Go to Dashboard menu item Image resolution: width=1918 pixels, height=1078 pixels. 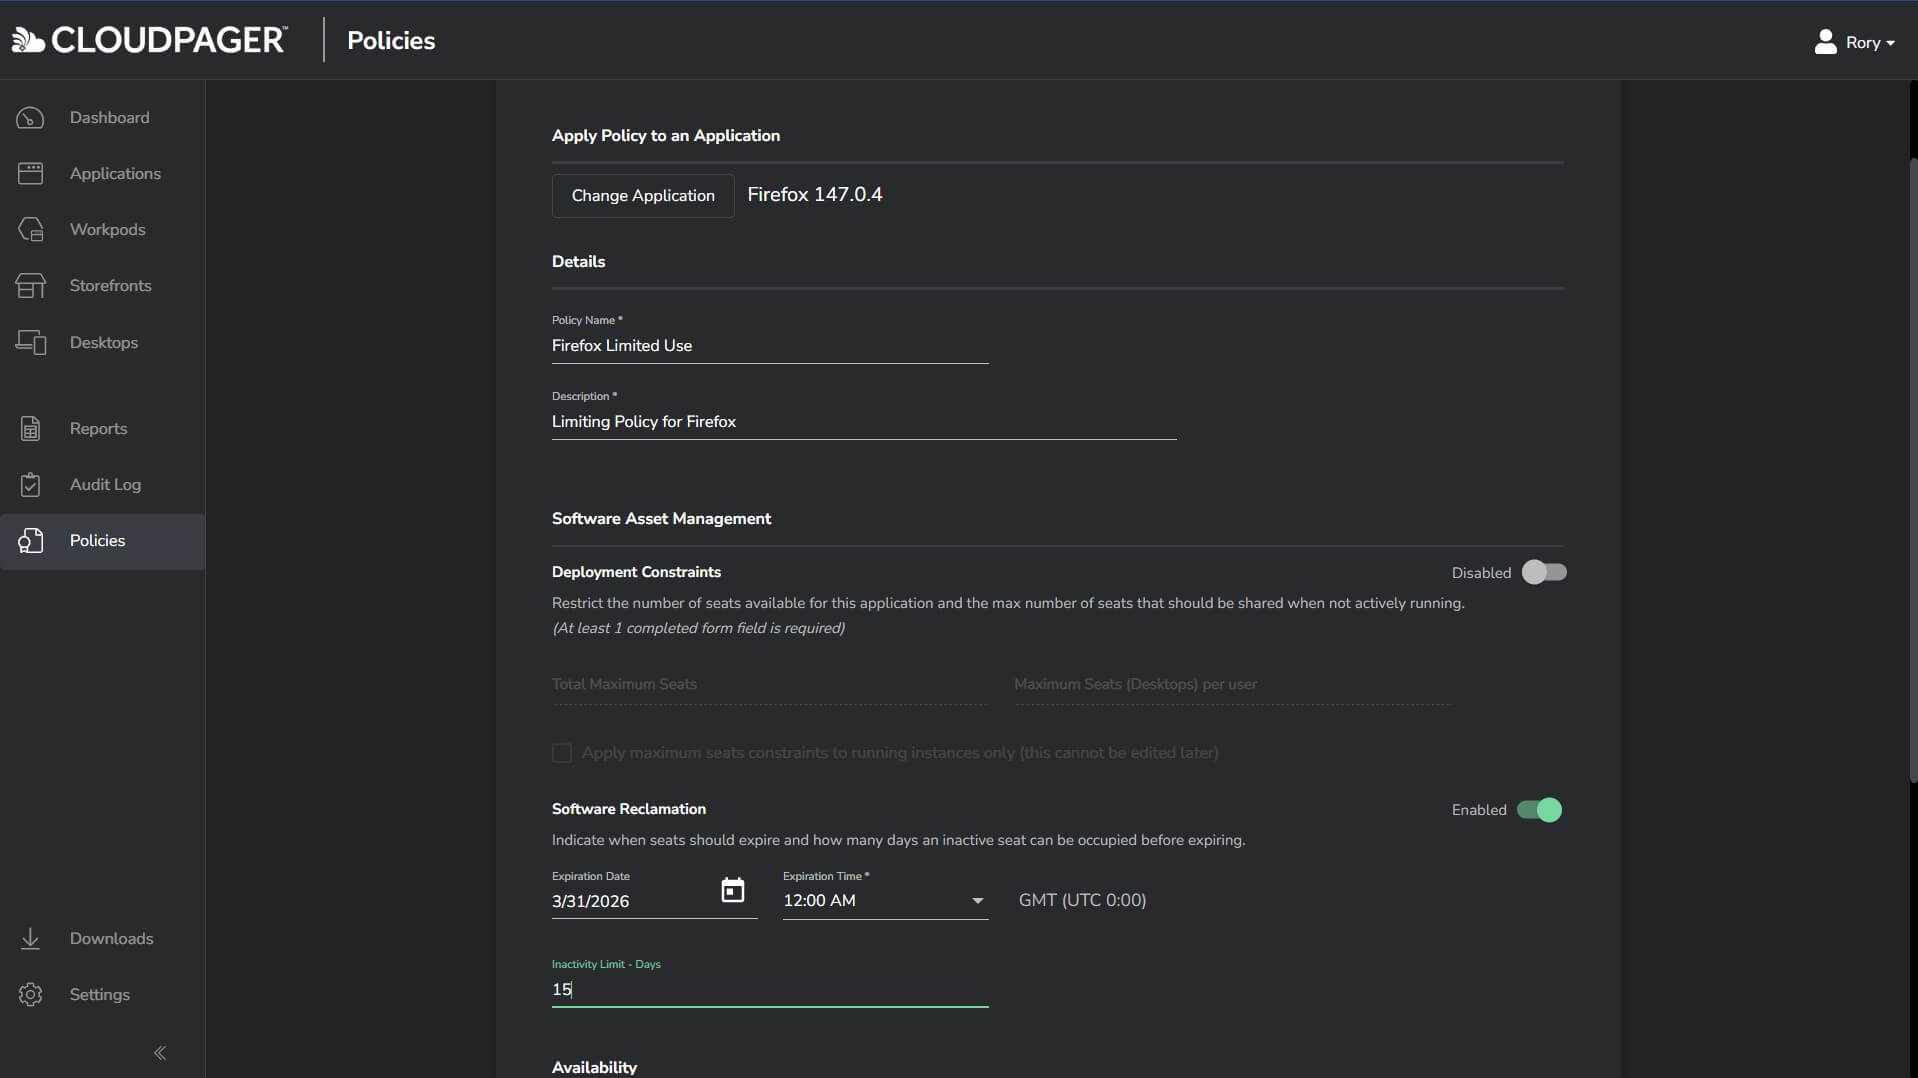click(x=102, y=118)
